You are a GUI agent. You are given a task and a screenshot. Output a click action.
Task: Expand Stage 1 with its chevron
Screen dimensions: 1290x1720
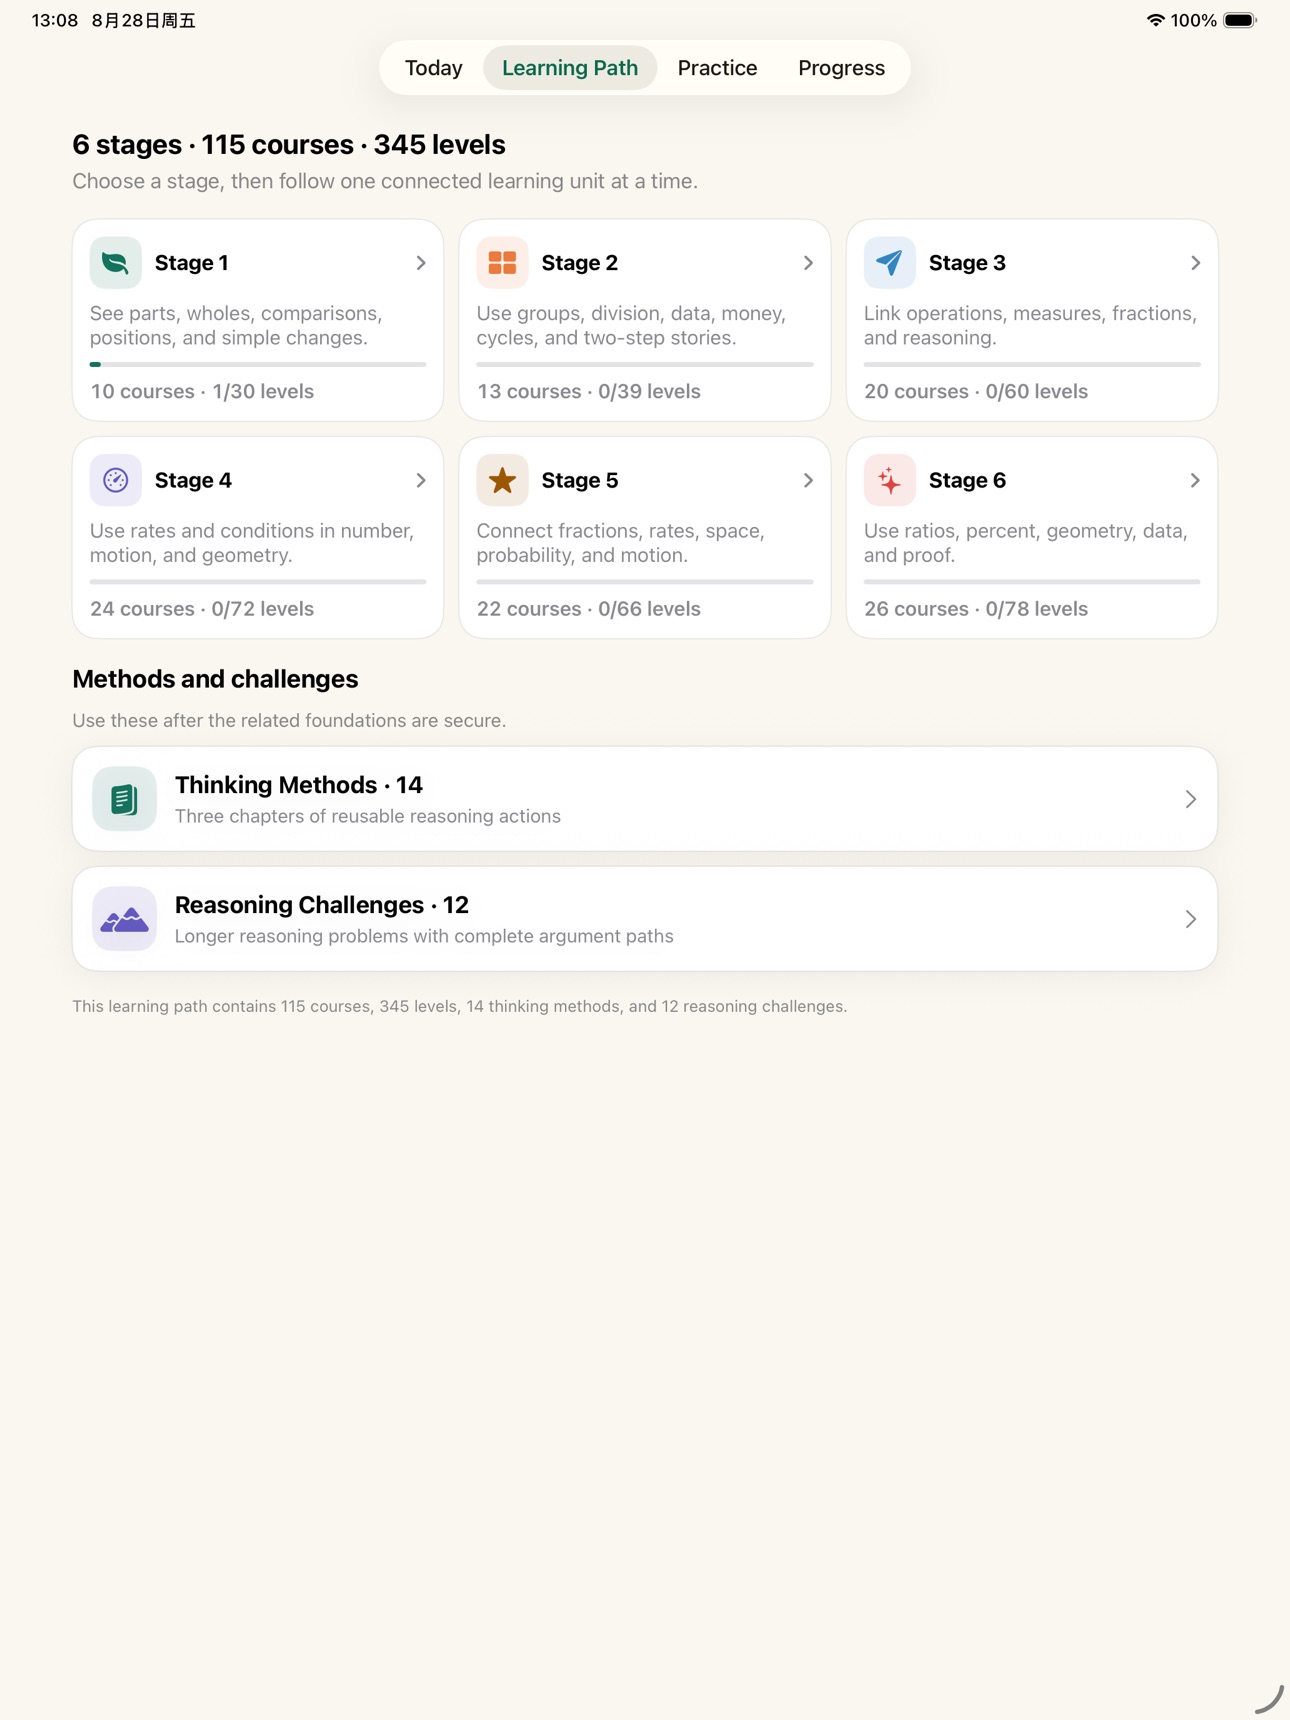(x=421, y=263)
